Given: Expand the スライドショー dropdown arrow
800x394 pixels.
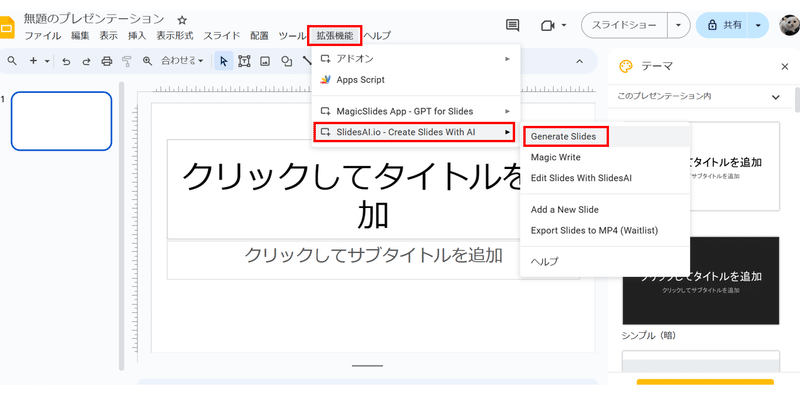Looking at the screenshot, I should coord(678,25).
